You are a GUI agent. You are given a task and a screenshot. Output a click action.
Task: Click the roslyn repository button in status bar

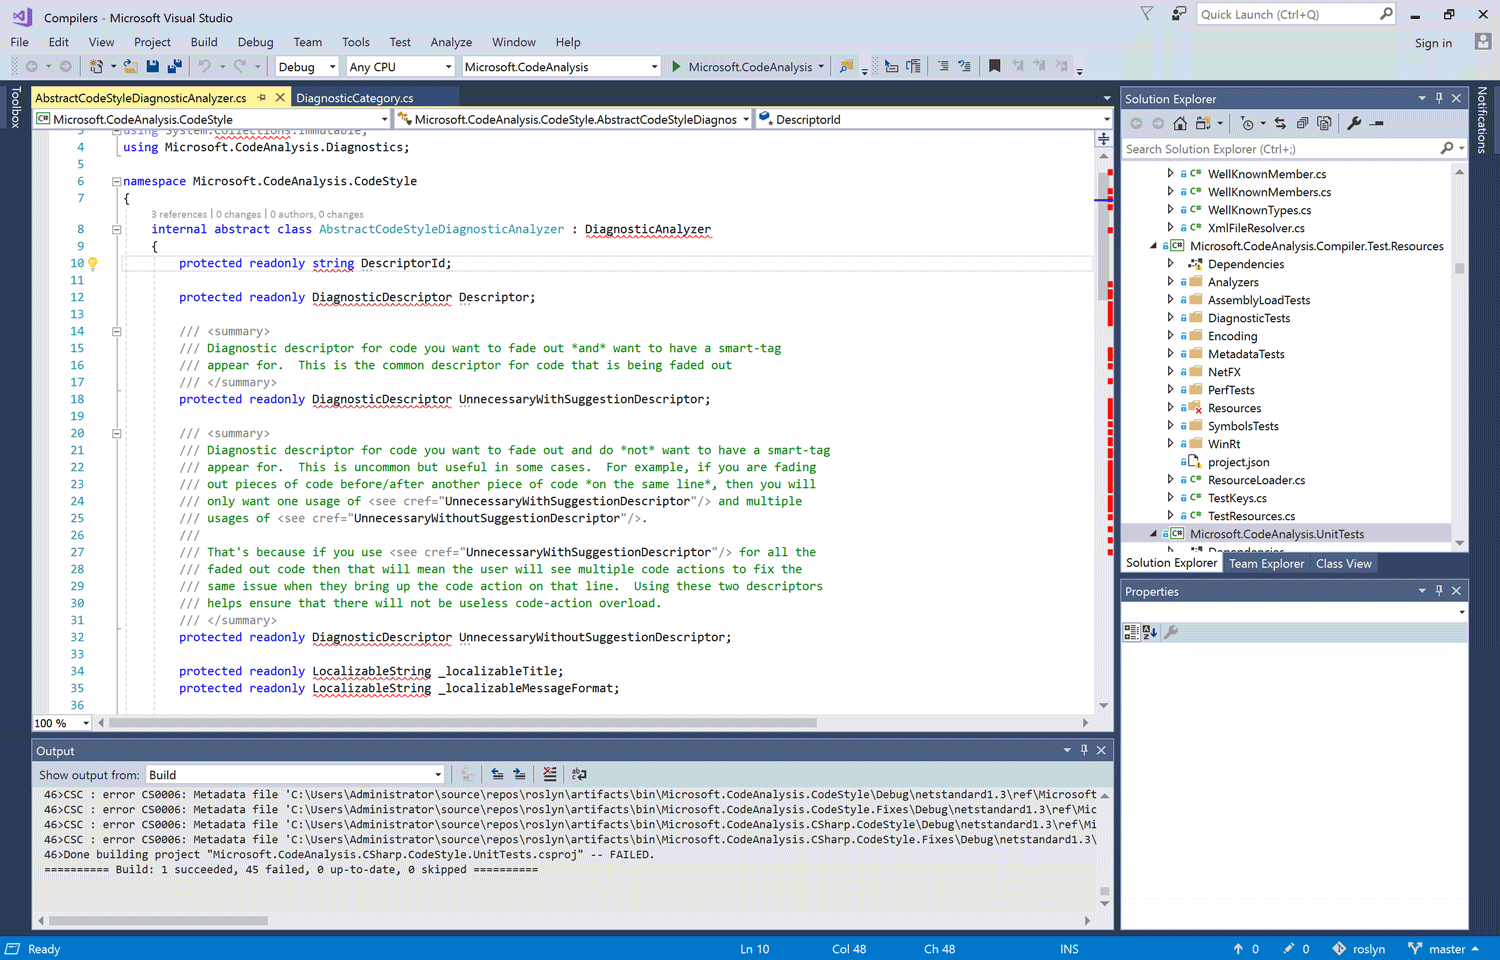1358,949
